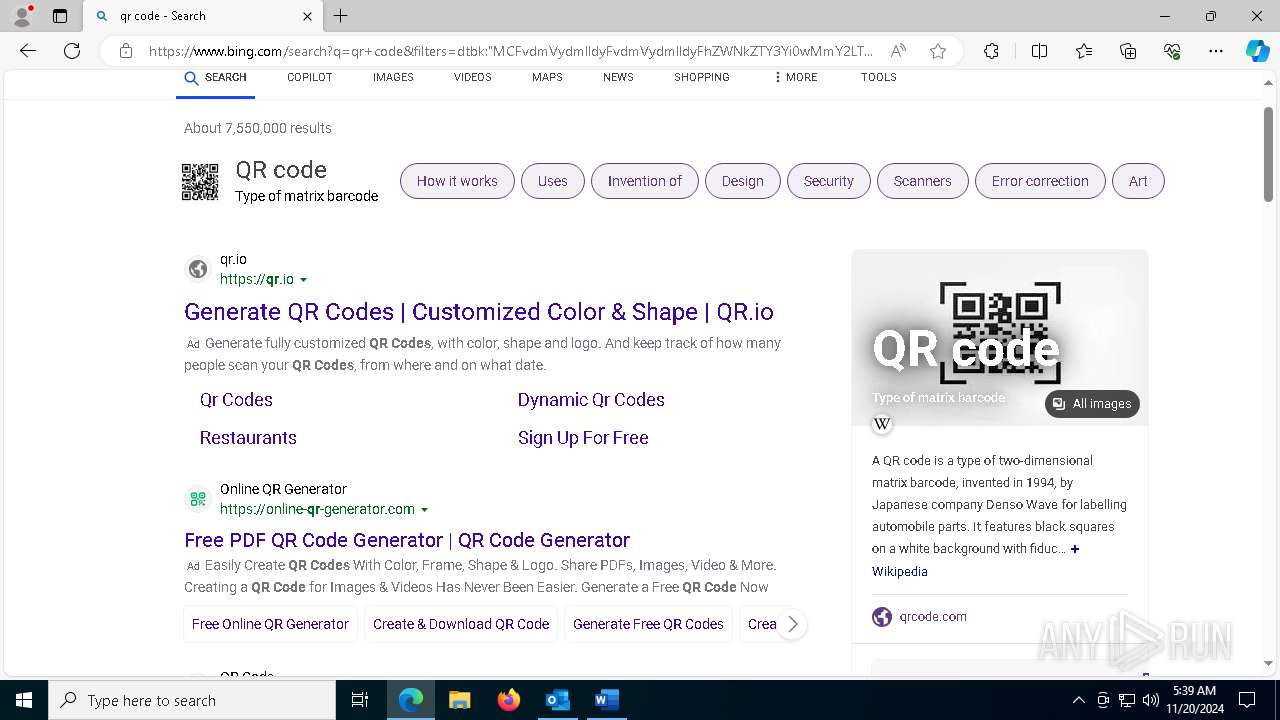Open Settings and more ellipsis menu
The height and width of the screenshot is (720, 1280).
tap(1216, 51)
